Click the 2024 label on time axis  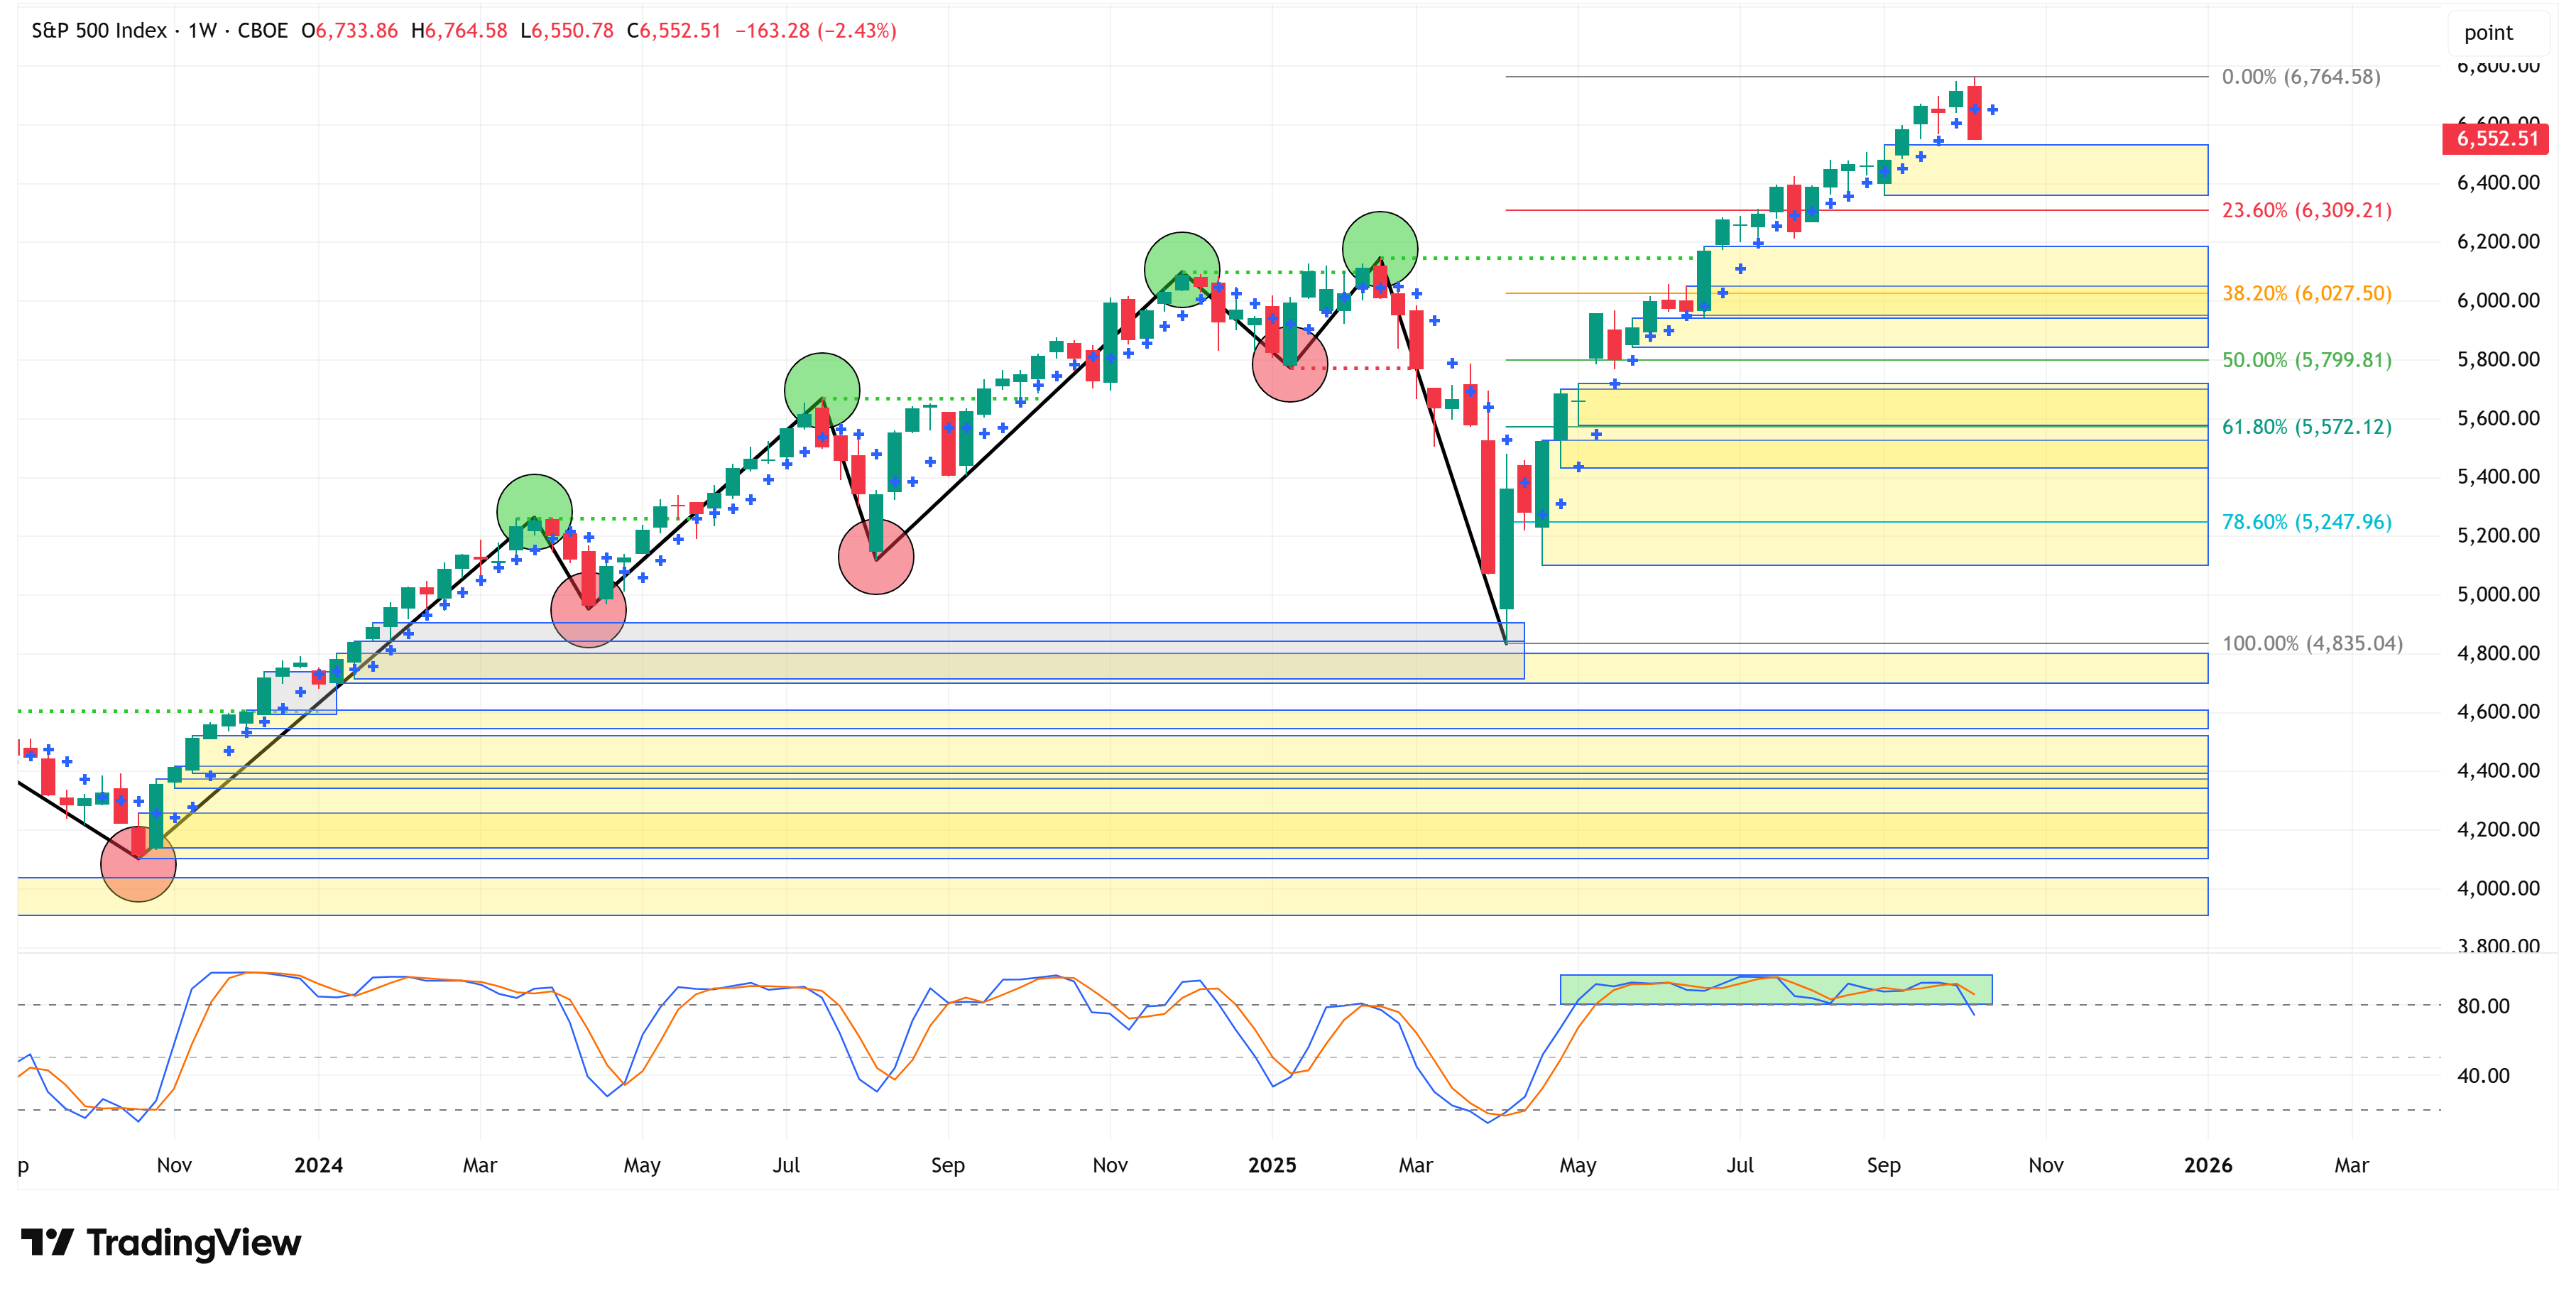[318, 1165]
